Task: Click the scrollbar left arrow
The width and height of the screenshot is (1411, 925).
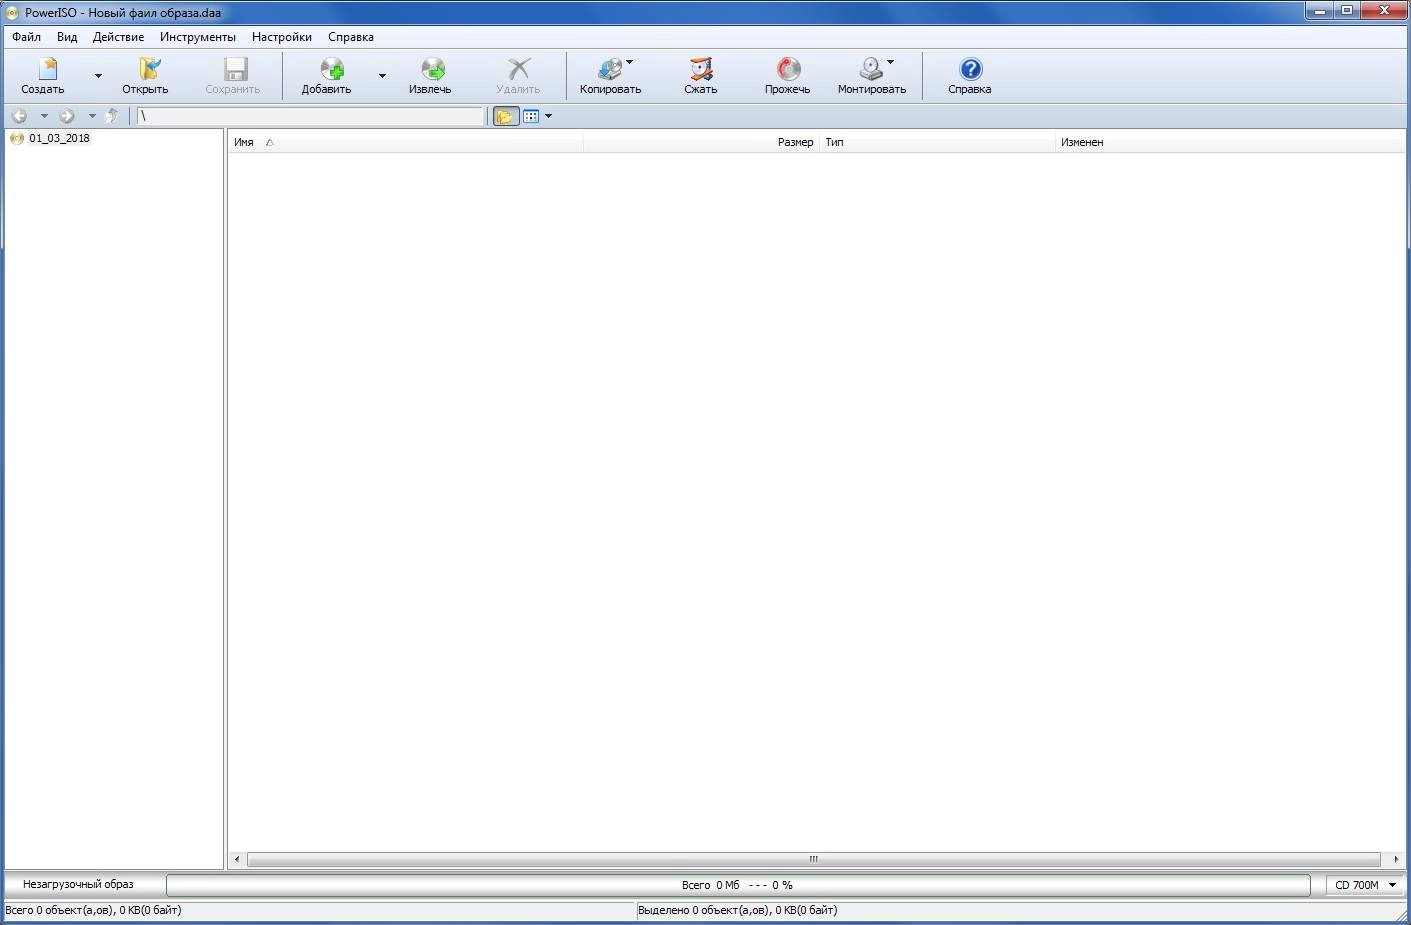Action: tap(237, 859)
